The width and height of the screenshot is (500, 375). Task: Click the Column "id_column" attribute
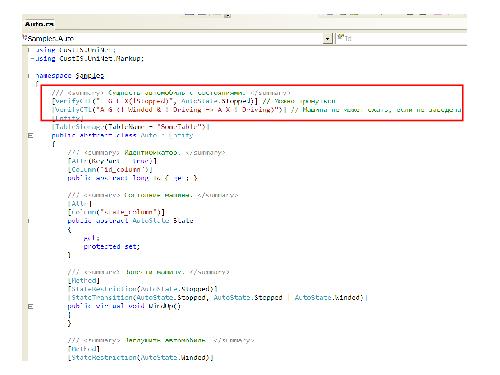[x=110, y=169]
